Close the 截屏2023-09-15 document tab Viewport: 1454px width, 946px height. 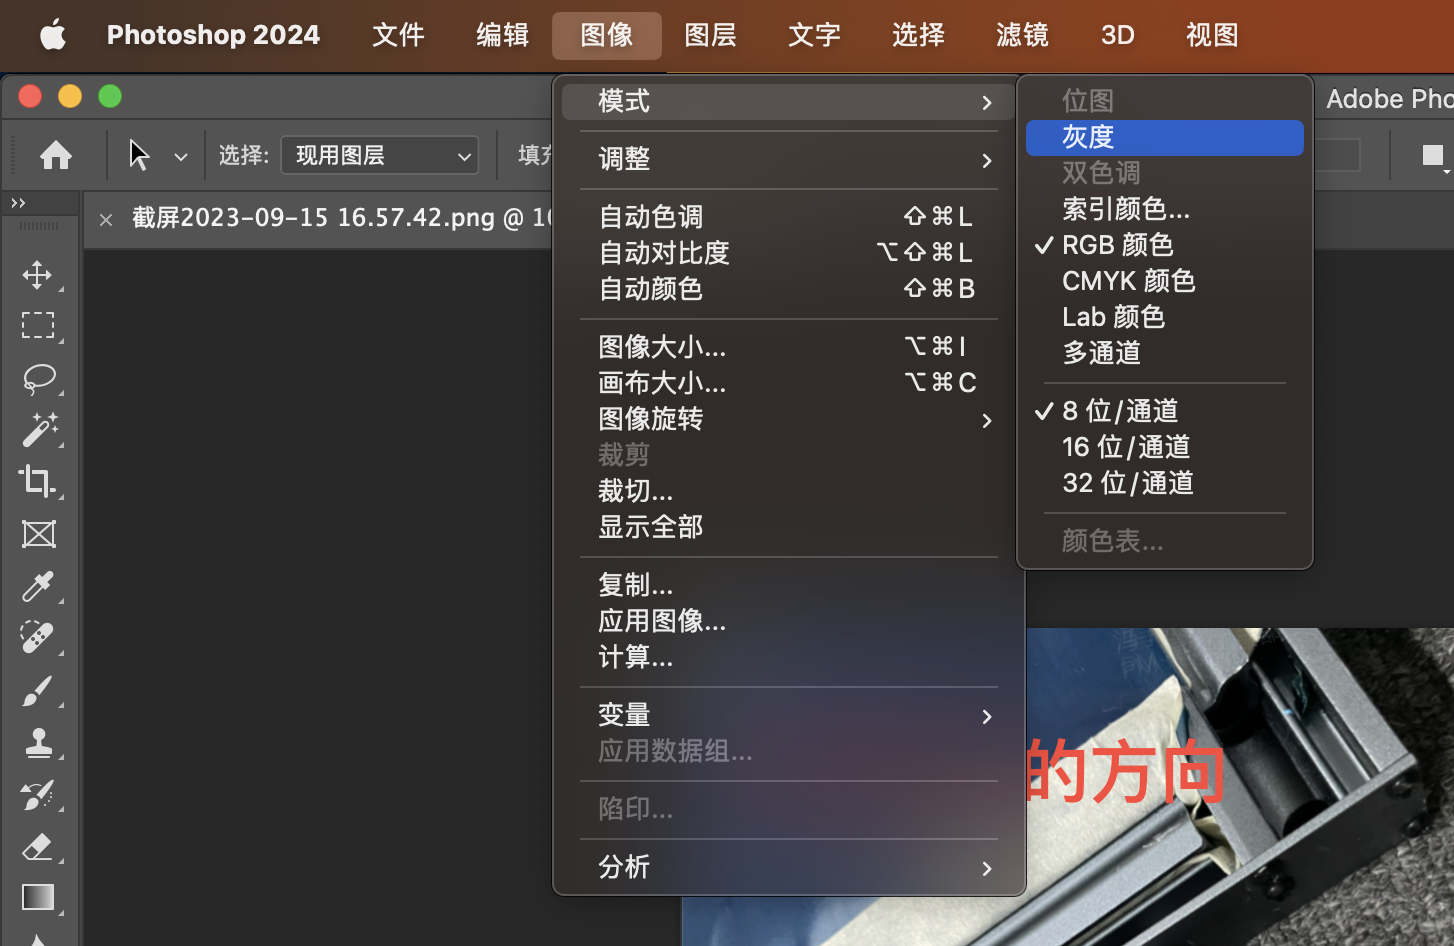(x=106, y=219)
